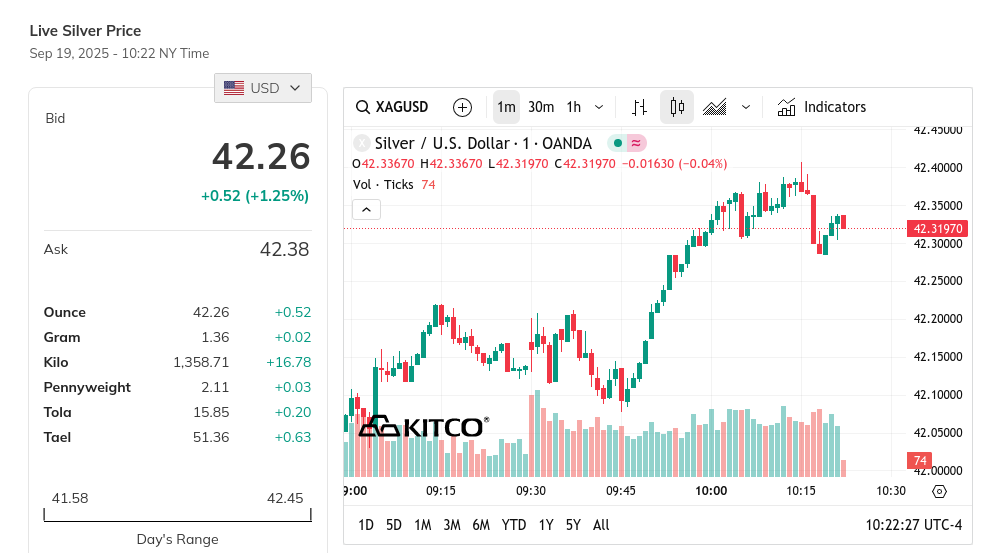The height and width of the screenshot is (553, 990).
Task: Select the candlestick chart style icon
Action: [677, 107]
